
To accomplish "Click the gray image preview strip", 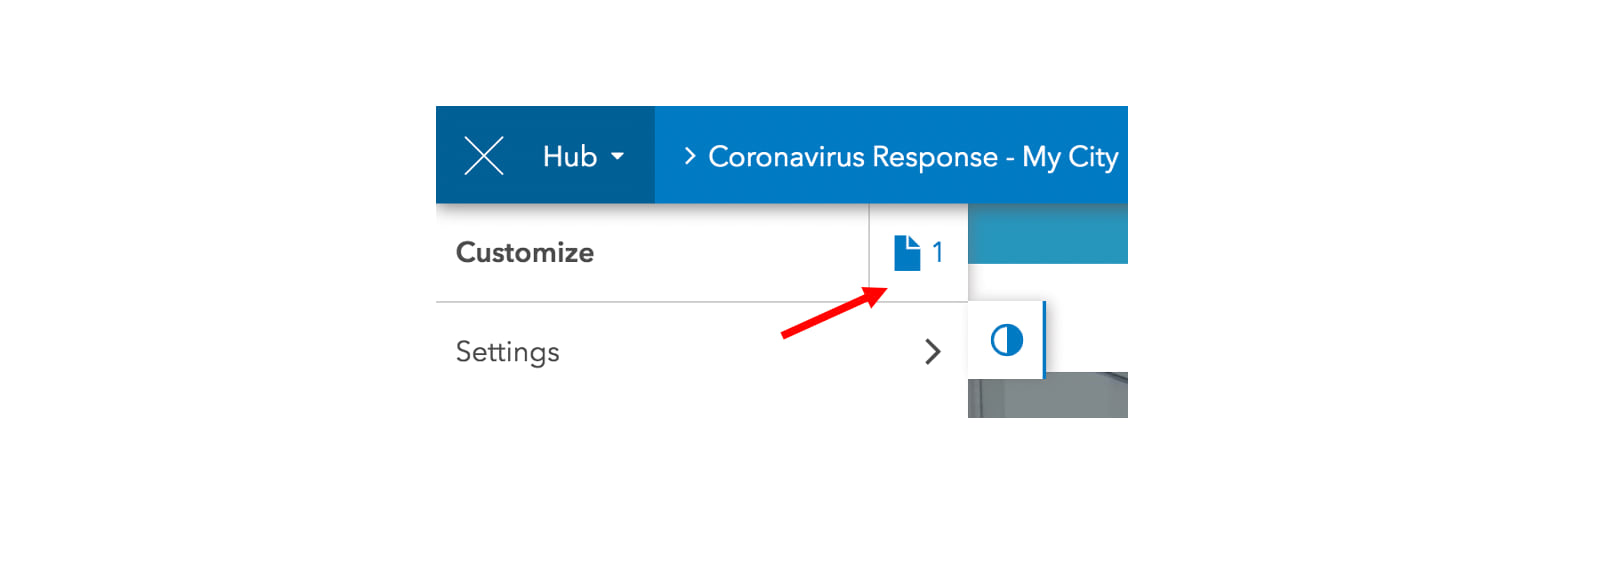I will pyautogui.click(x=1048, y=395).
